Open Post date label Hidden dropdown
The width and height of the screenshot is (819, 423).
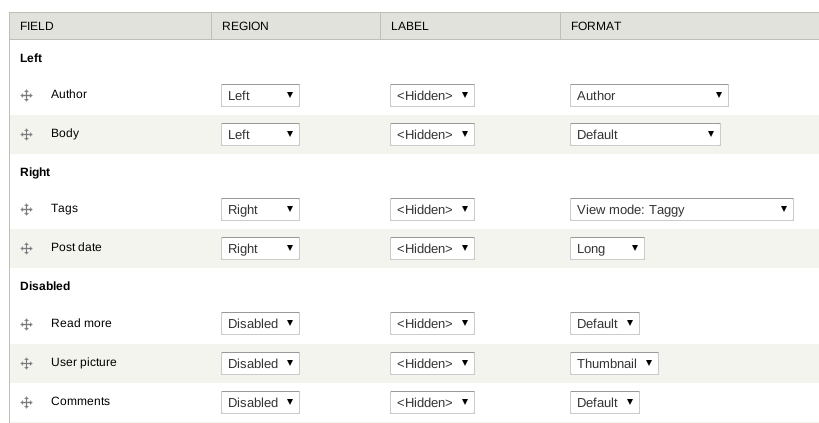point(432,249)
